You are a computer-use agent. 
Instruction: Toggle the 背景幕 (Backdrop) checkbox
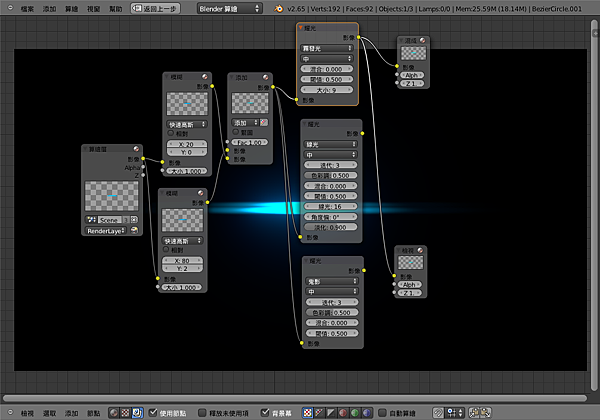(x=265, y=412)
